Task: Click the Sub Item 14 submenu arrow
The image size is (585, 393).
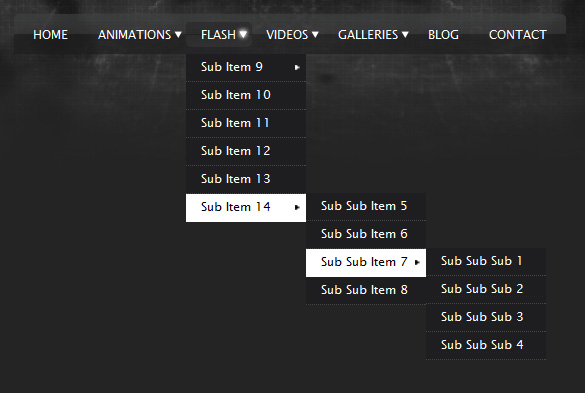Action: pos(297,208)
